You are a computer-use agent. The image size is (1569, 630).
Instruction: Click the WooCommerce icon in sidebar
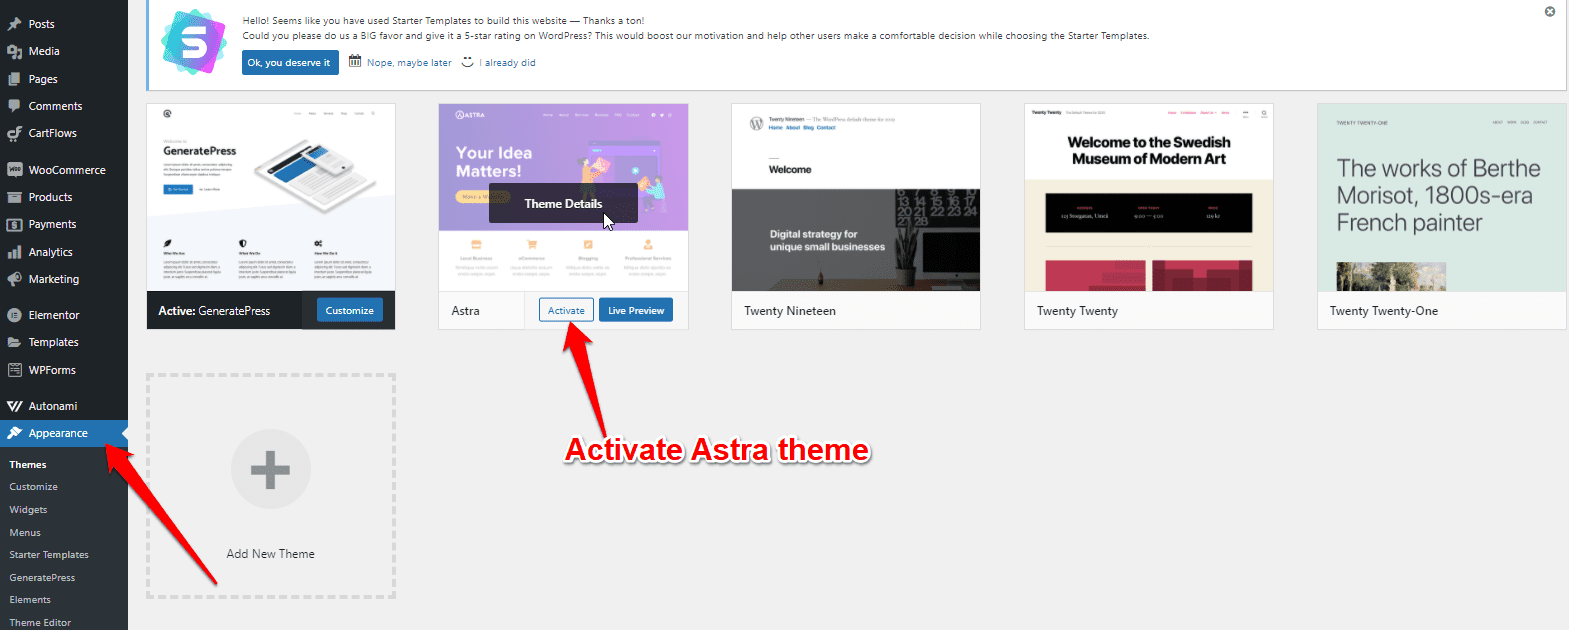click(14, 170)
